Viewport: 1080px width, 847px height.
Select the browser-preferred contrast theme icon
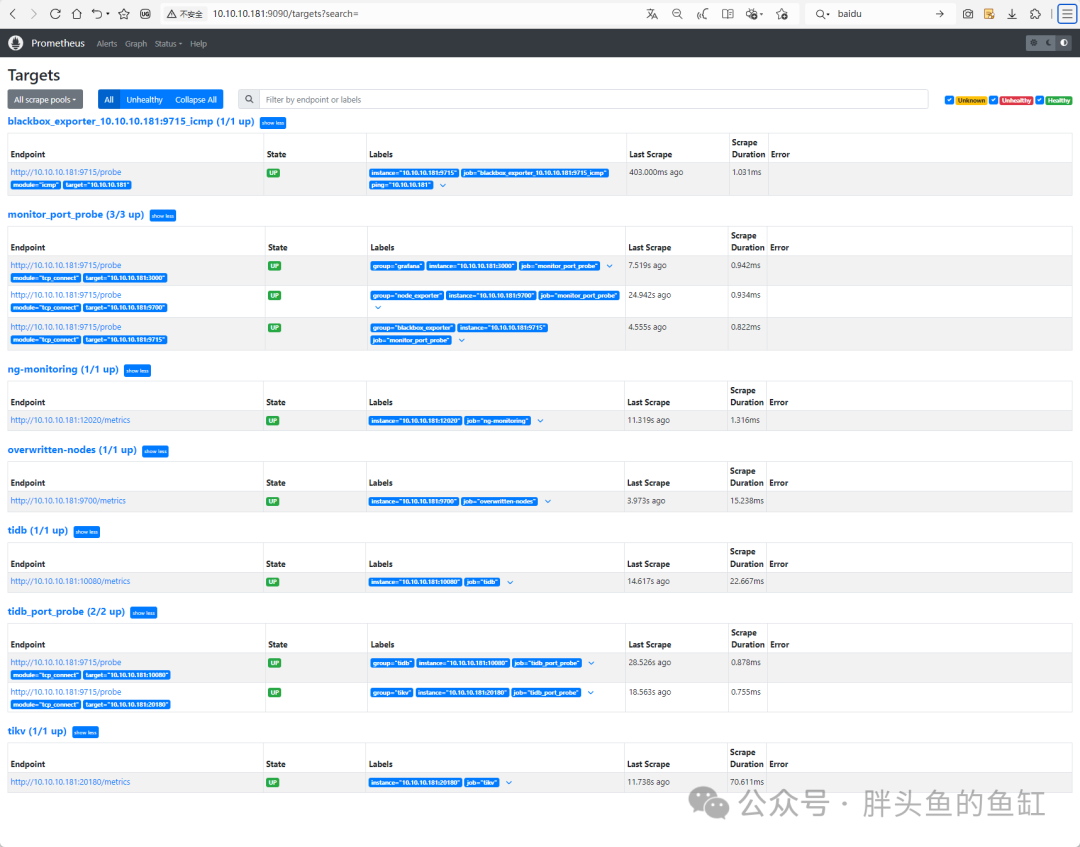point(1064,43)
